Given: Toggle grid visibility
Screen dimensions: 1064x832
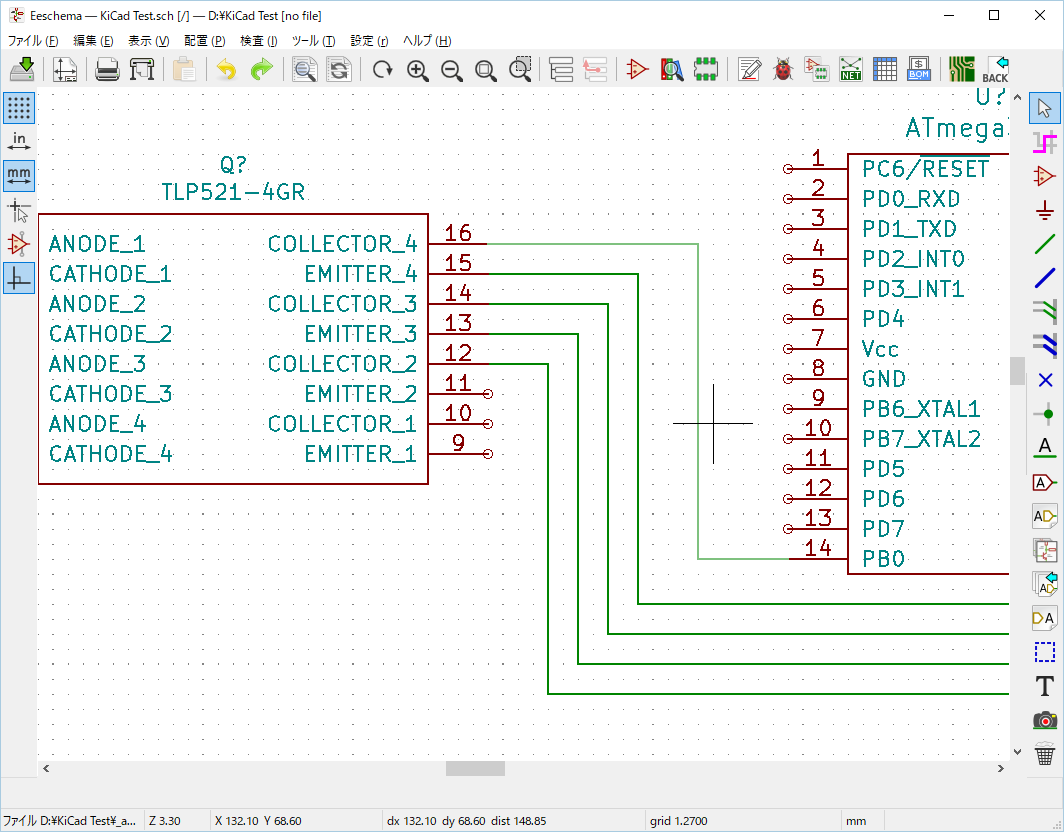Looking at the screenshot, I should coord(19,108).
